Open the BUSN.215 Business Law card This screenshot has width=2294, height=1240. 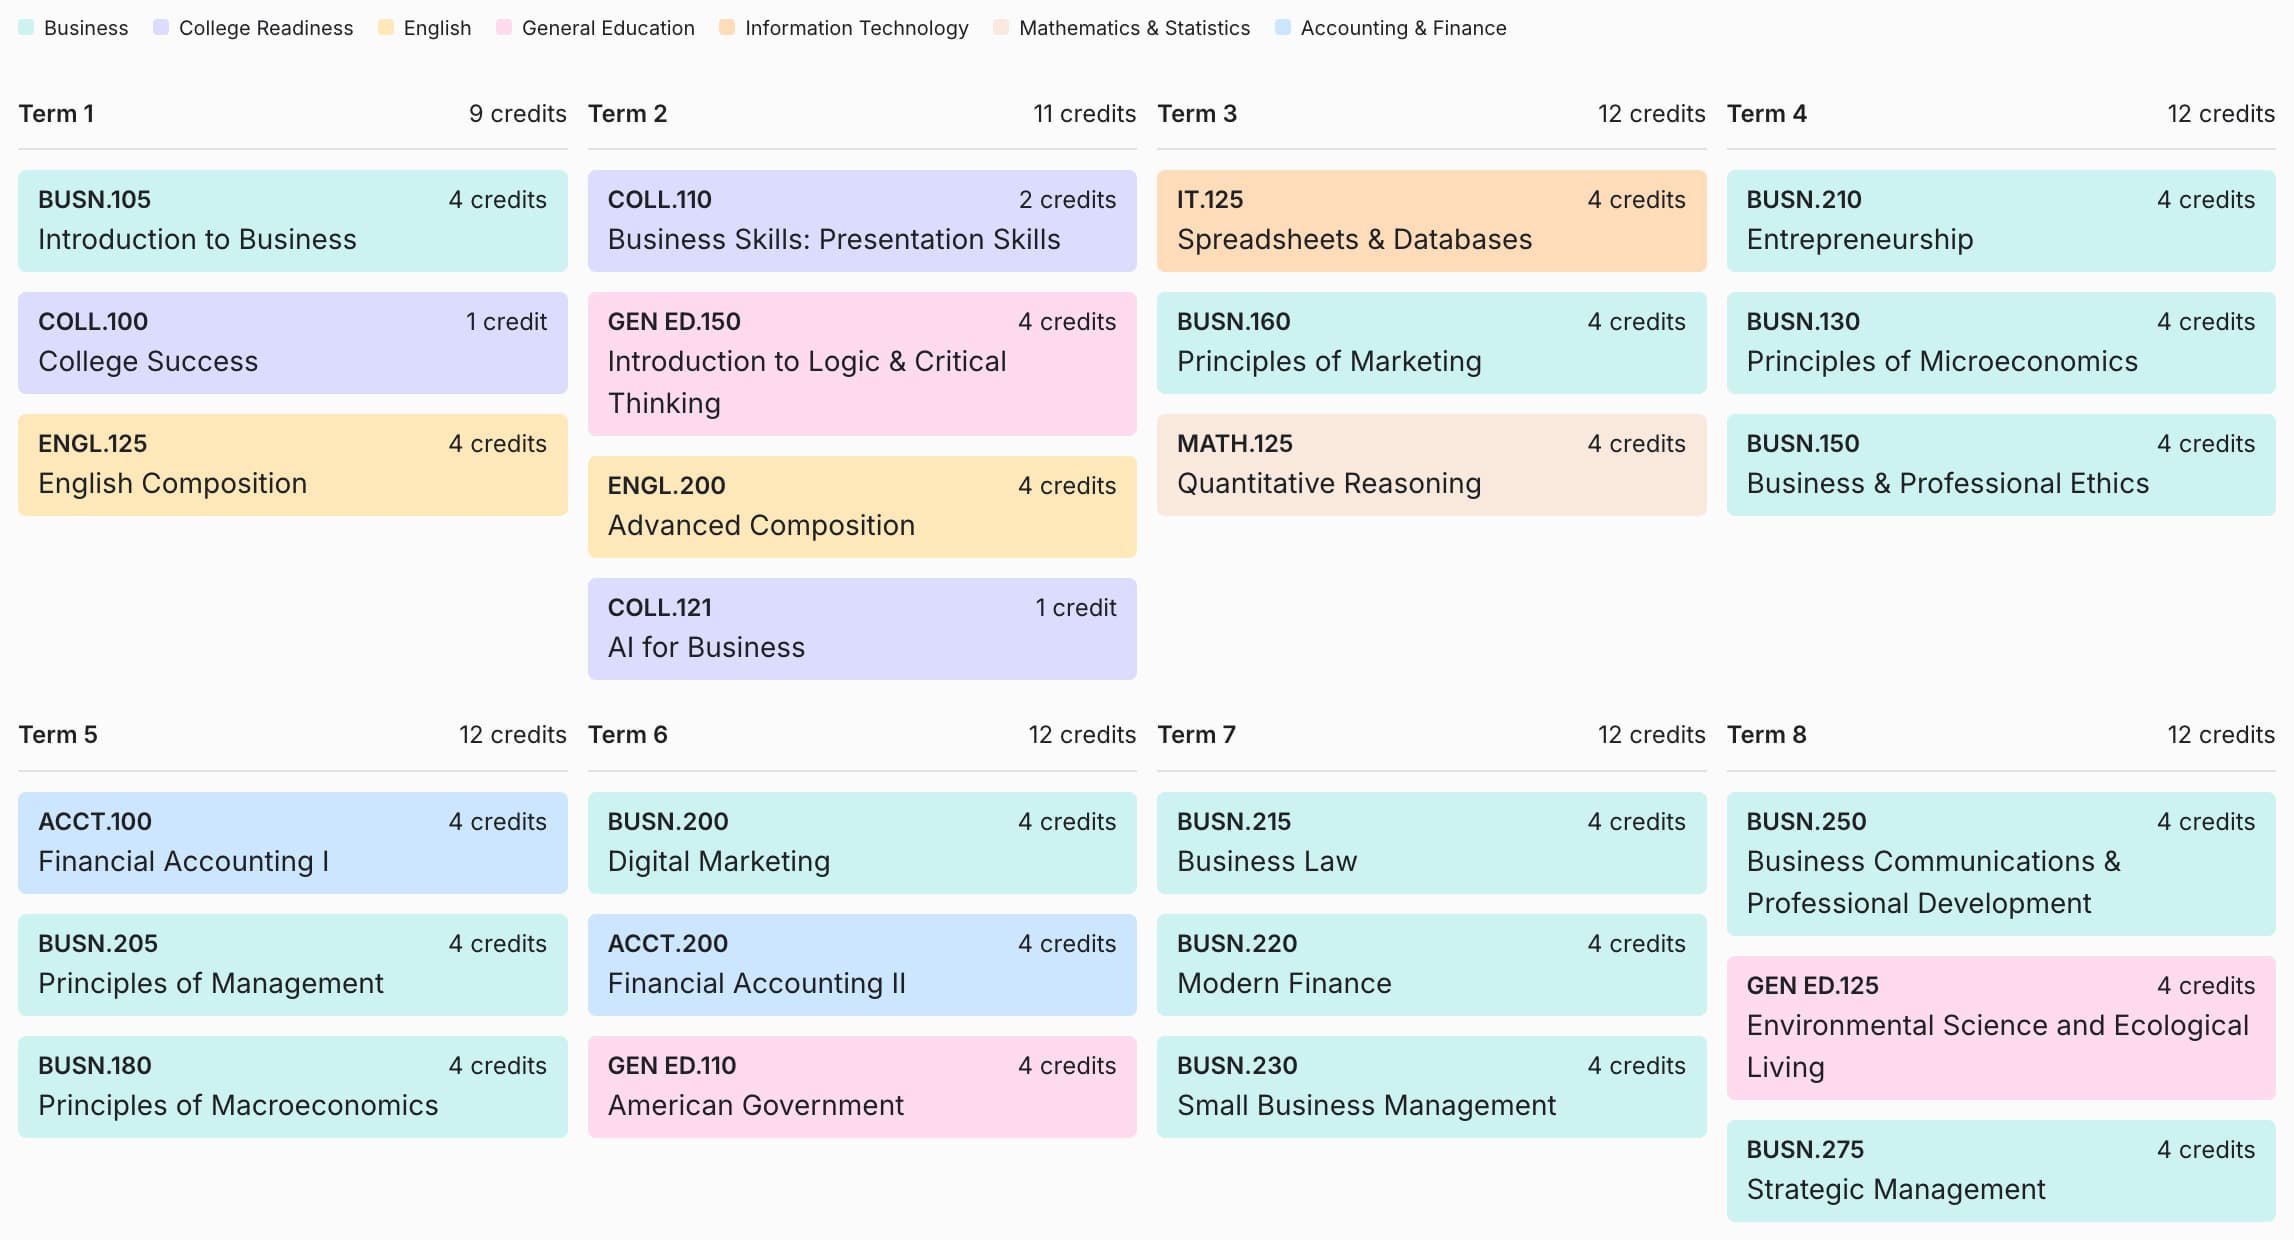coord(1432,842)
